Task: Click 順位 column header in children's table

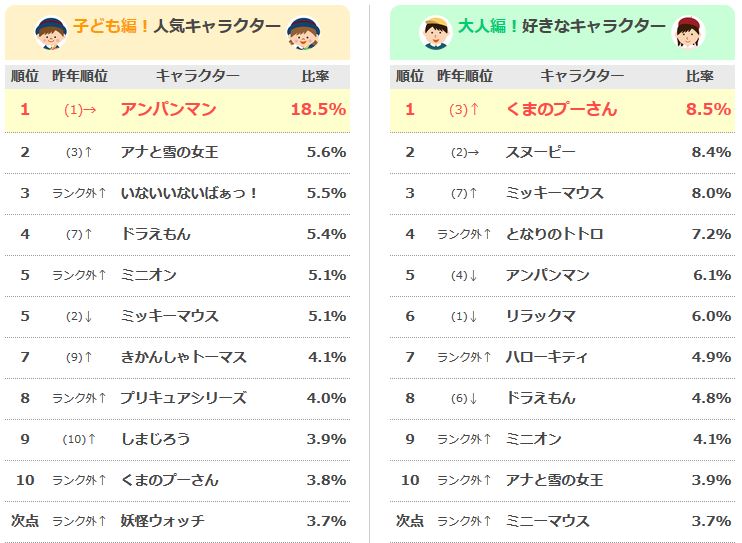Action: coord(25,76)
